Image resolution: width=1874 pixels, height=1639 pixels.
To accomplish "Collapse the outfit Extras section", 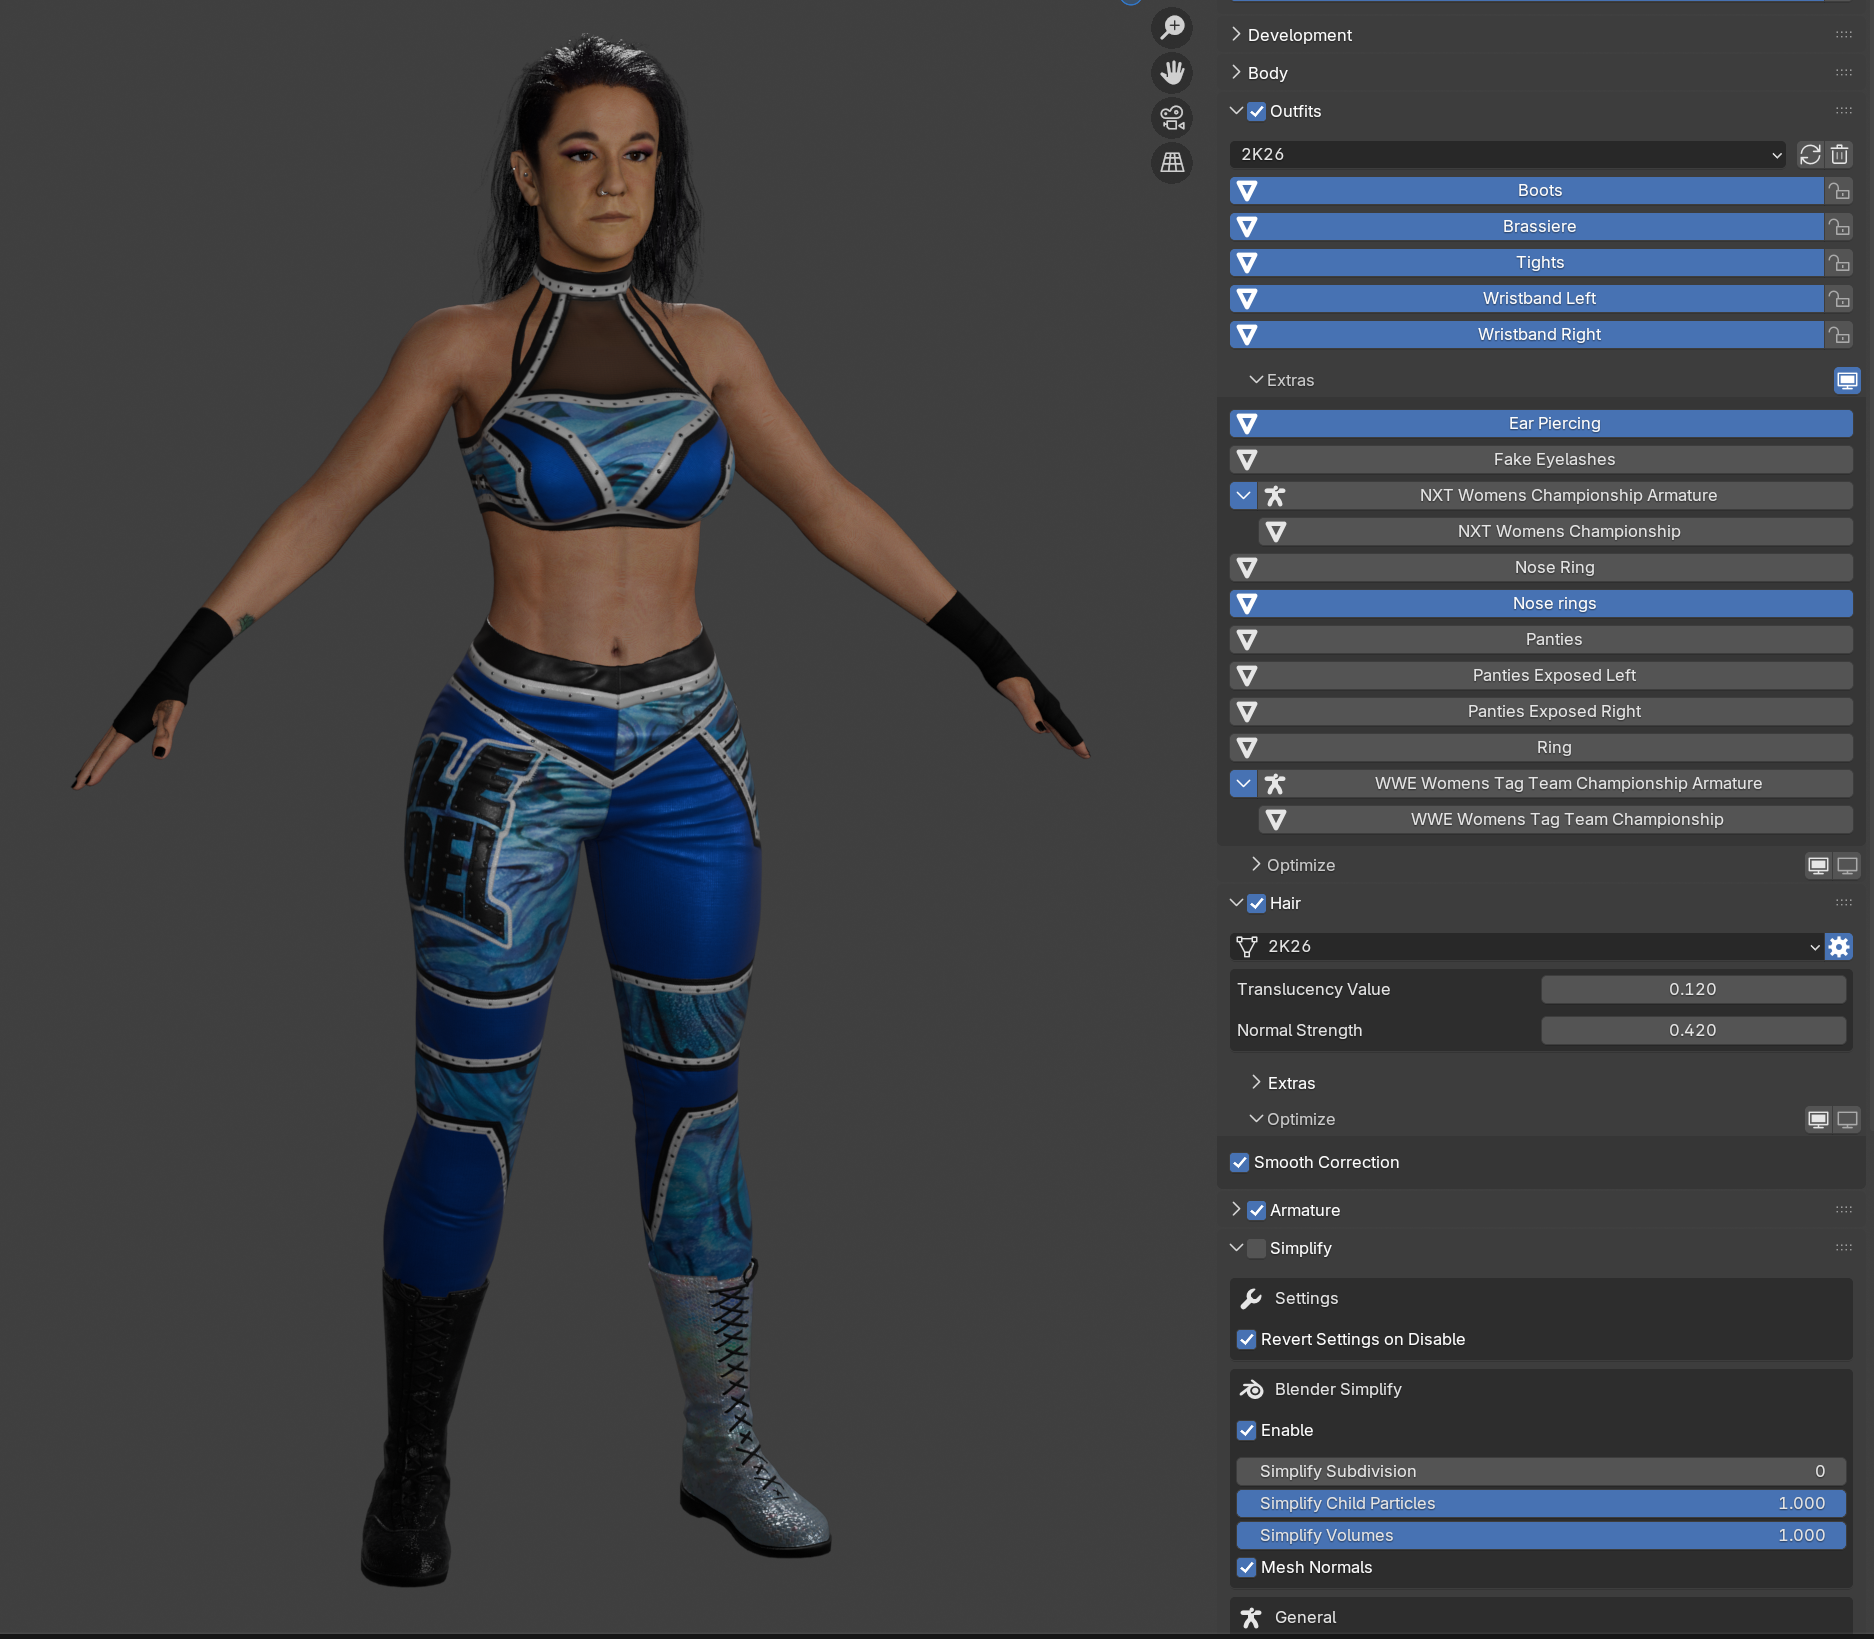I will [1257, 381].
